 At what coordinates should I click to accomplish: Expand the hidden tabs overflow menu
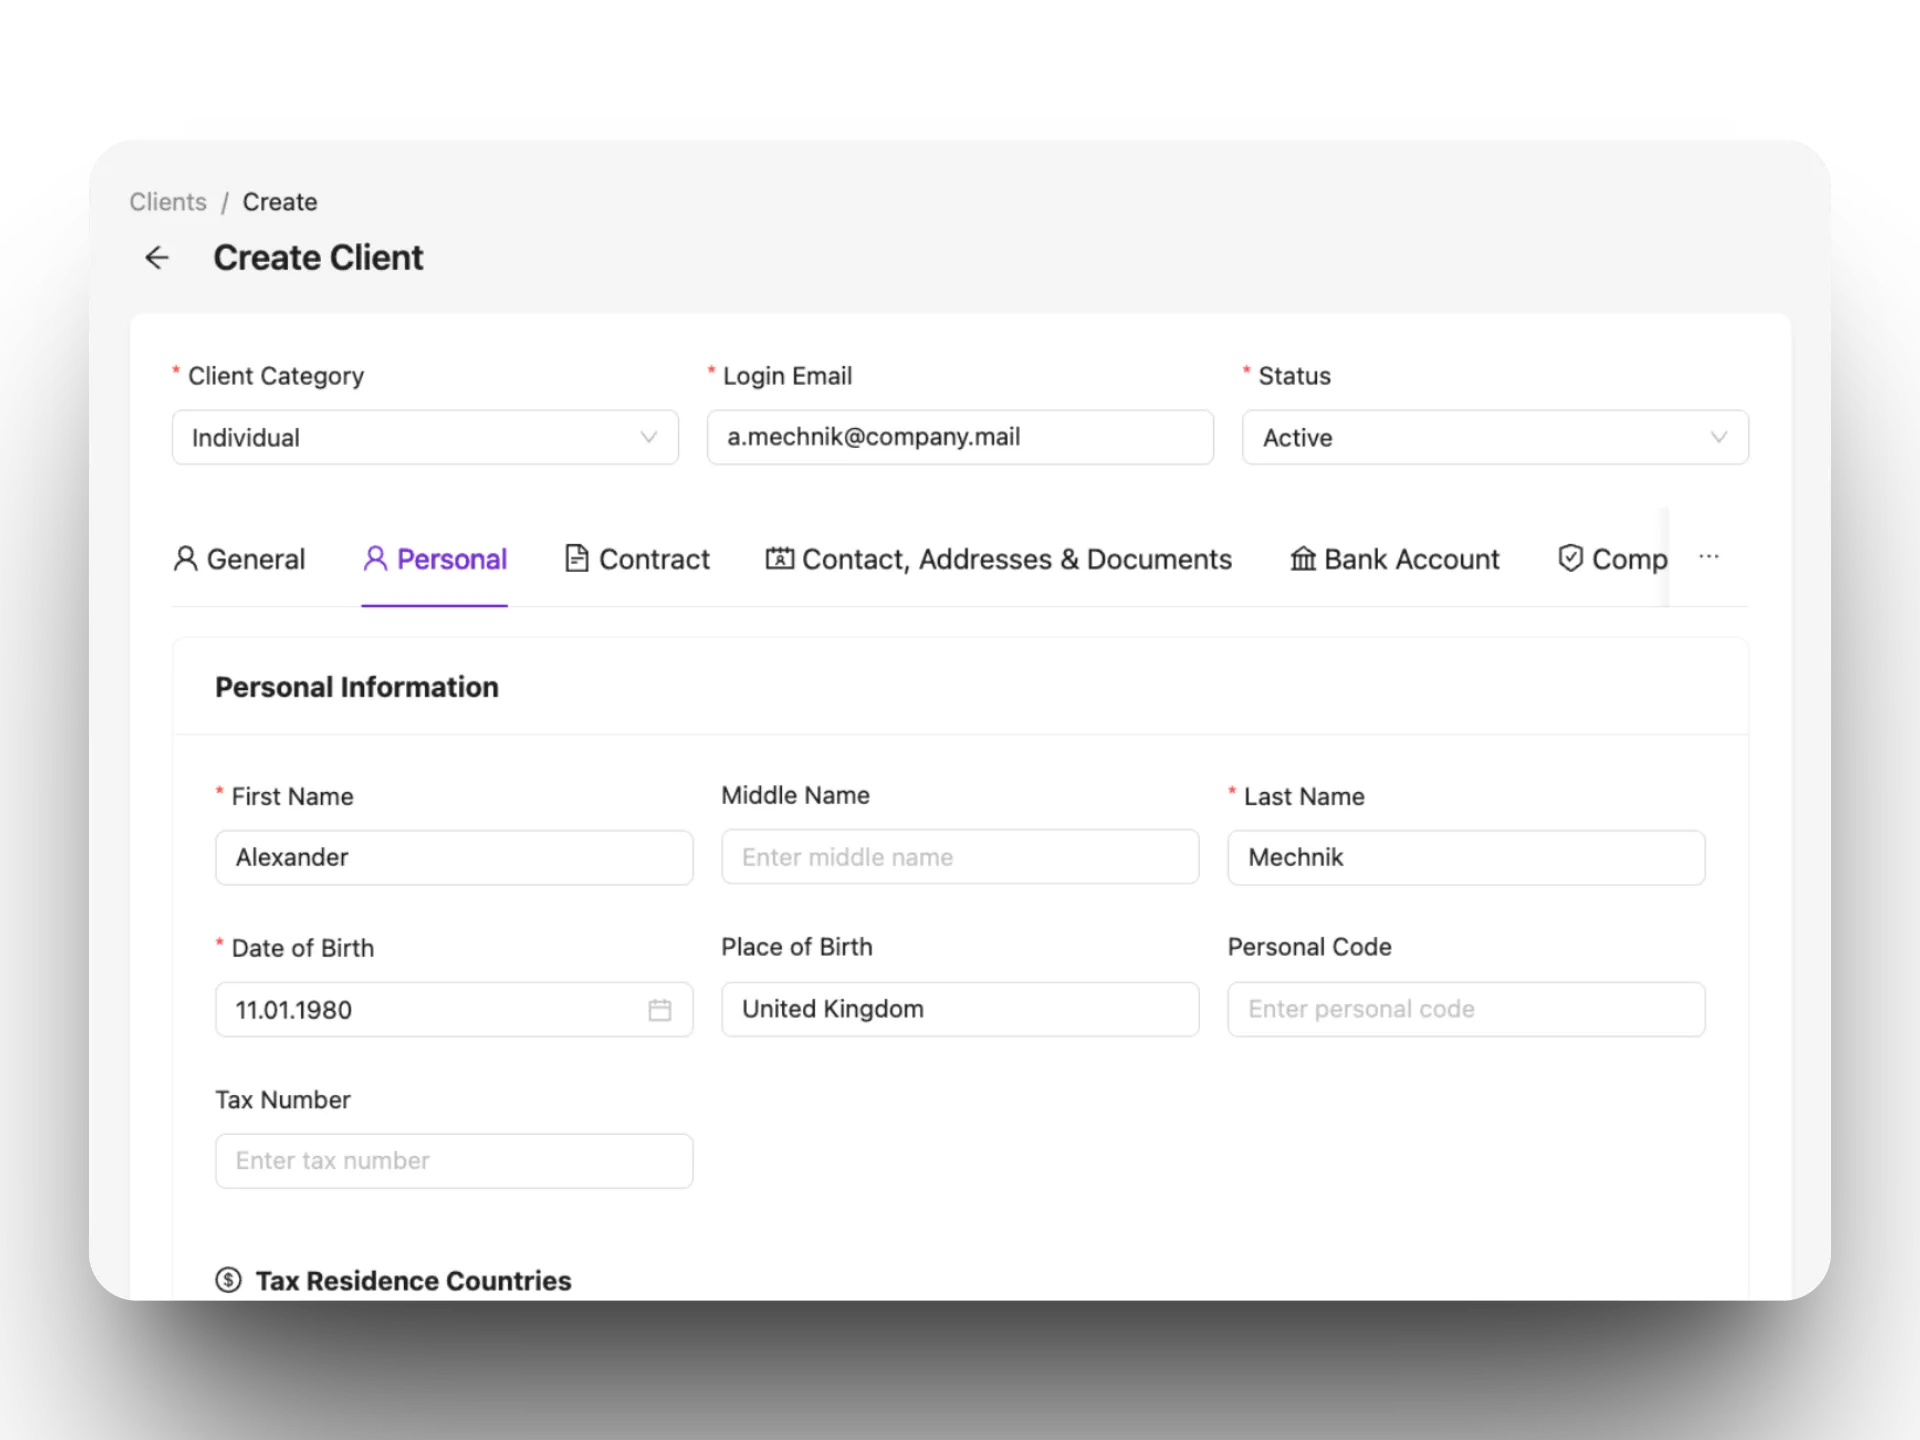click(x=1709, y=557)
